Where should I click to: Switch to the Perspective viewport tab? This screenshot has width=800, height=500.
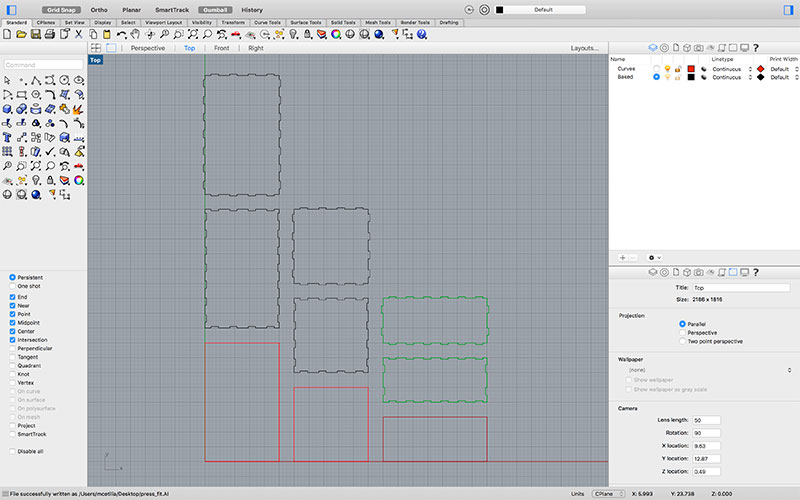coord(148,48)
